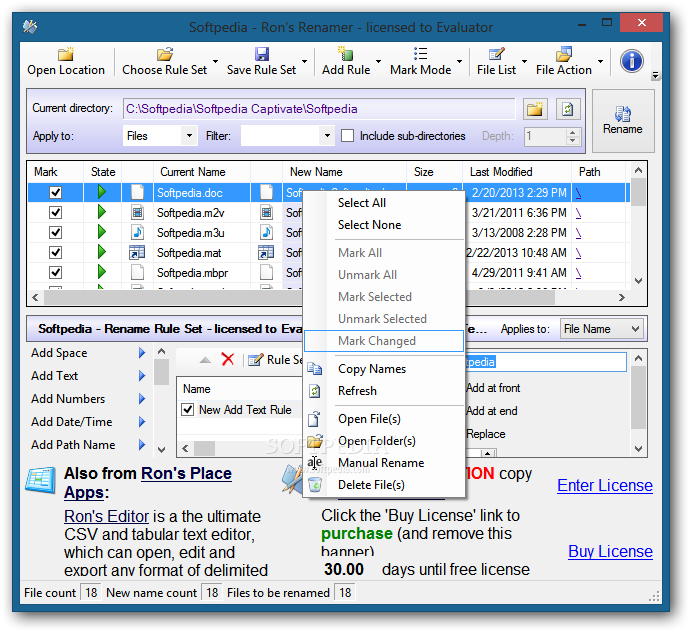Viewport: 690px width, 632px height.
Task: Open the File List dropdown arrow
Action: point(525,61)
